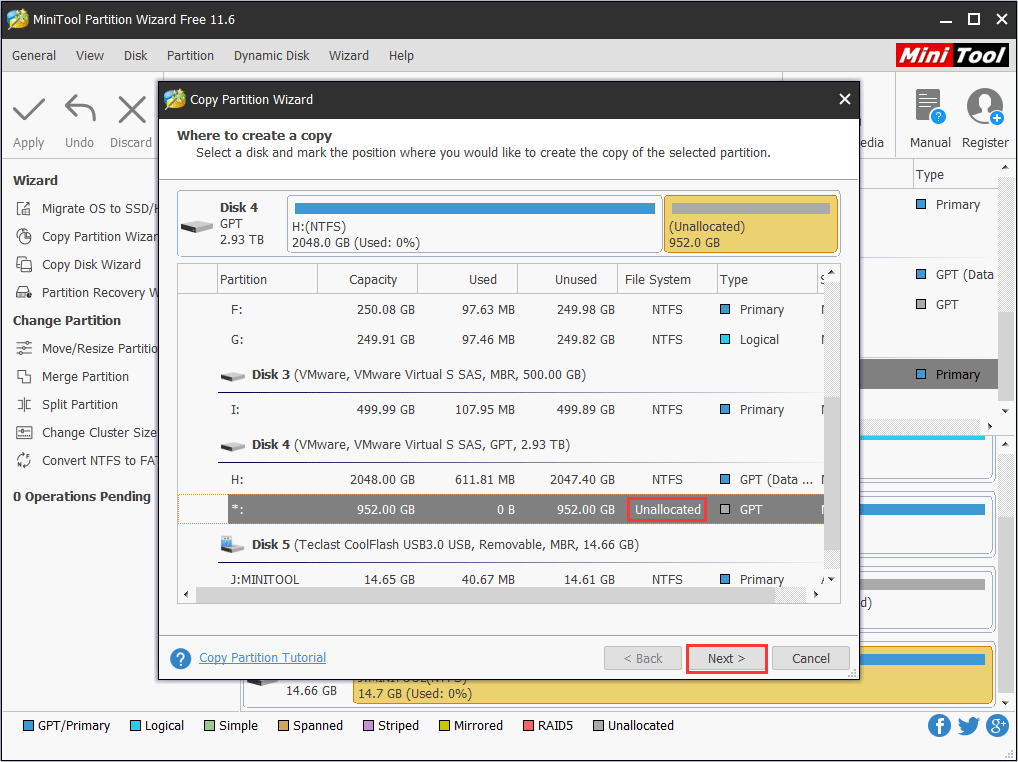Open the Partition menu

190,56
